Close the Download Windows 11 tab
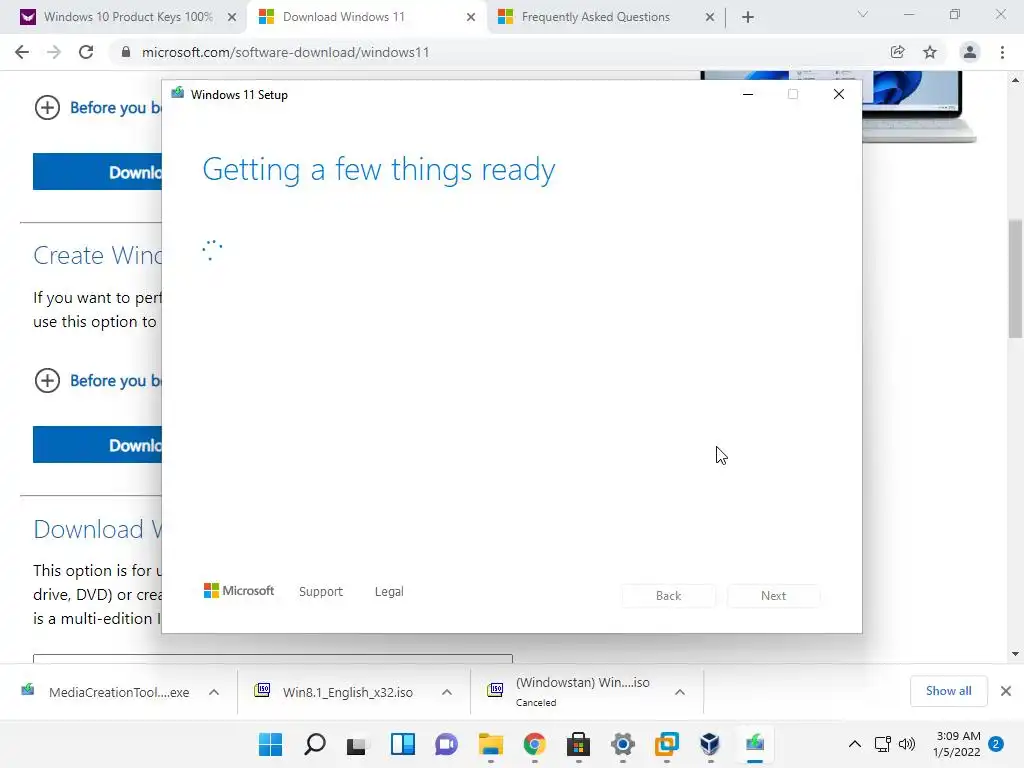Screen dimensions: 1024x768 tap(471, 17)
